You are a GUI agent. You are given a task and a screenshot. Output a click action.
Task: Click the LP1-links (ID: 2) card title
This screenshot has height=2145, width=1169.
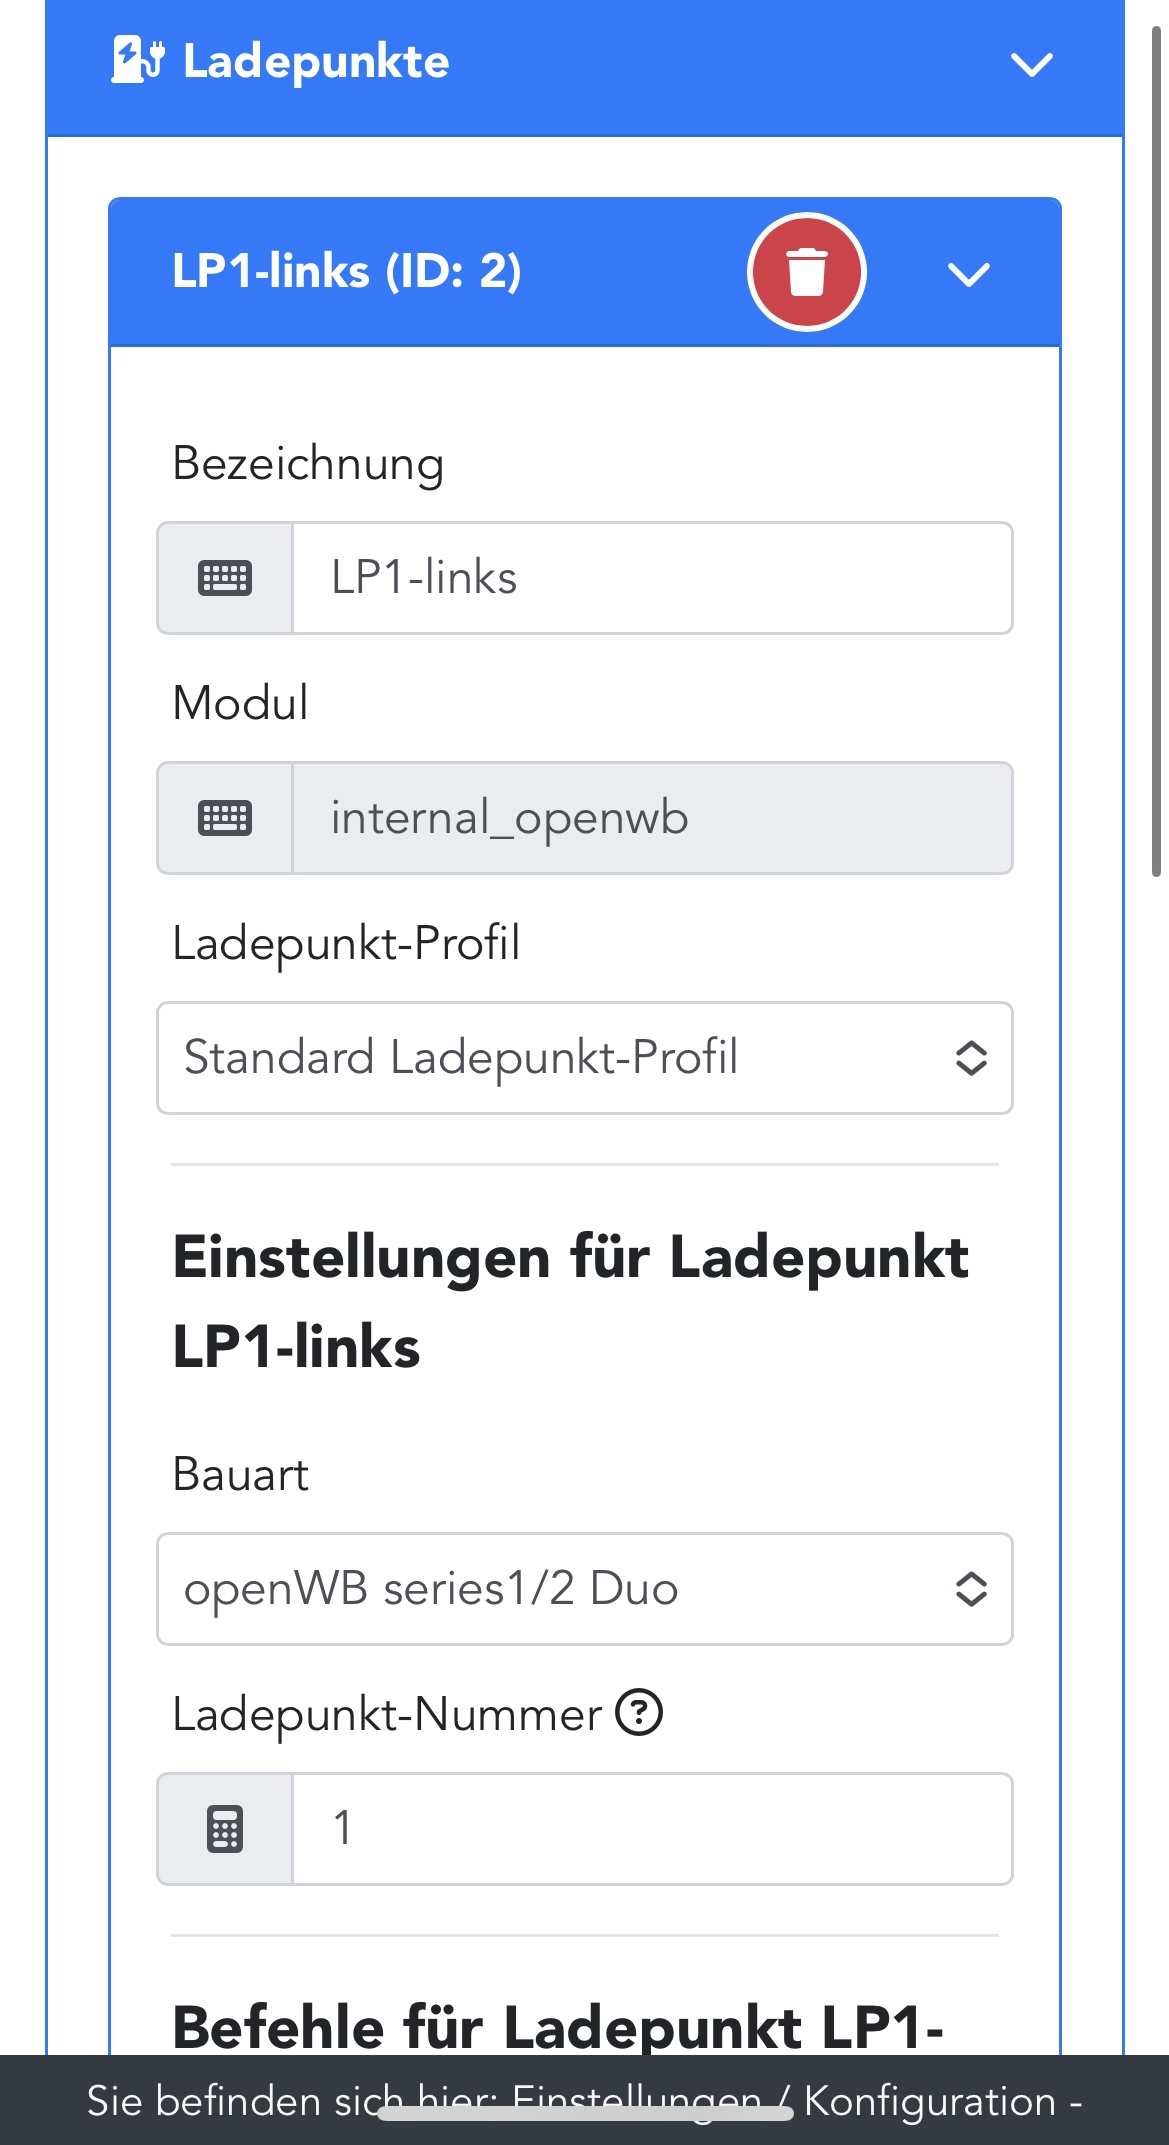tap(346, 271)
